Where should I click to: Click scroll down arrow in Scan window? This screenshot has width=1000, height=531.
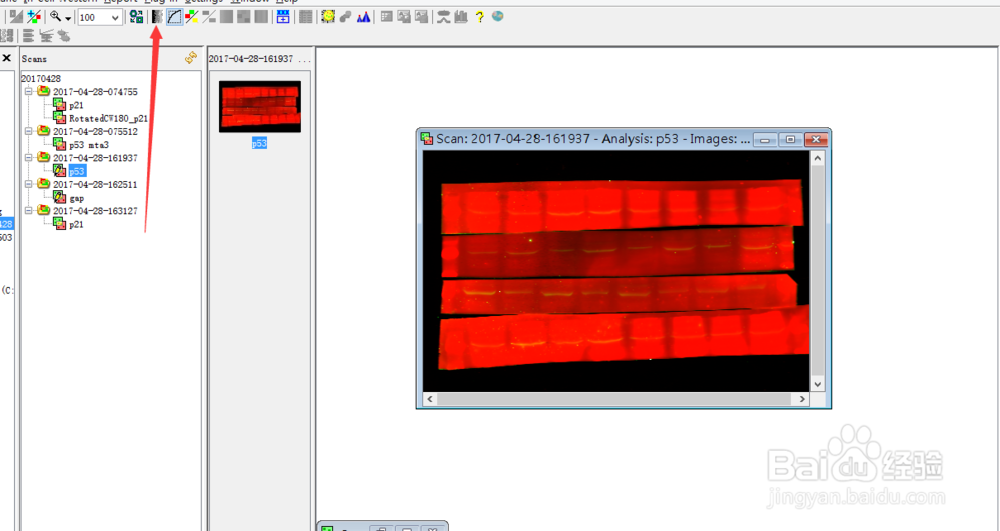coord(818,384)
